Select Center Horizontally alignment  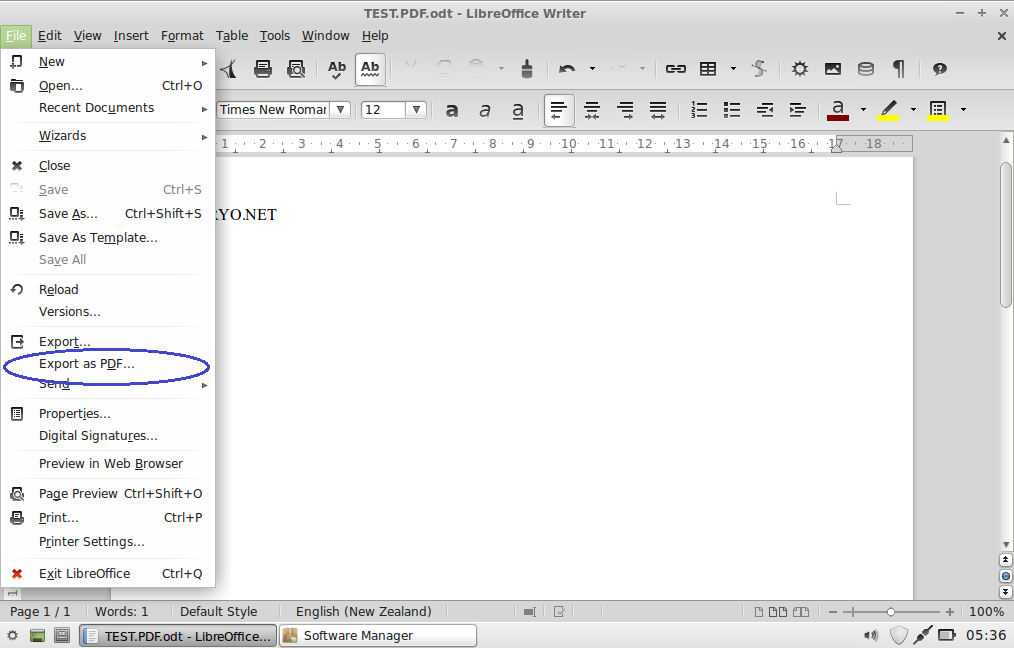click(x=592, y=111)
